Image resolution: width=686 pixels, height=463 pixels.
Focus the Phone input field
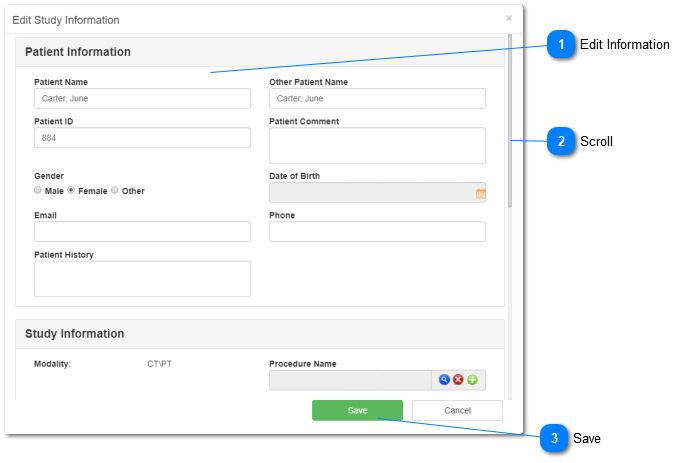click(x=377, y=232)
